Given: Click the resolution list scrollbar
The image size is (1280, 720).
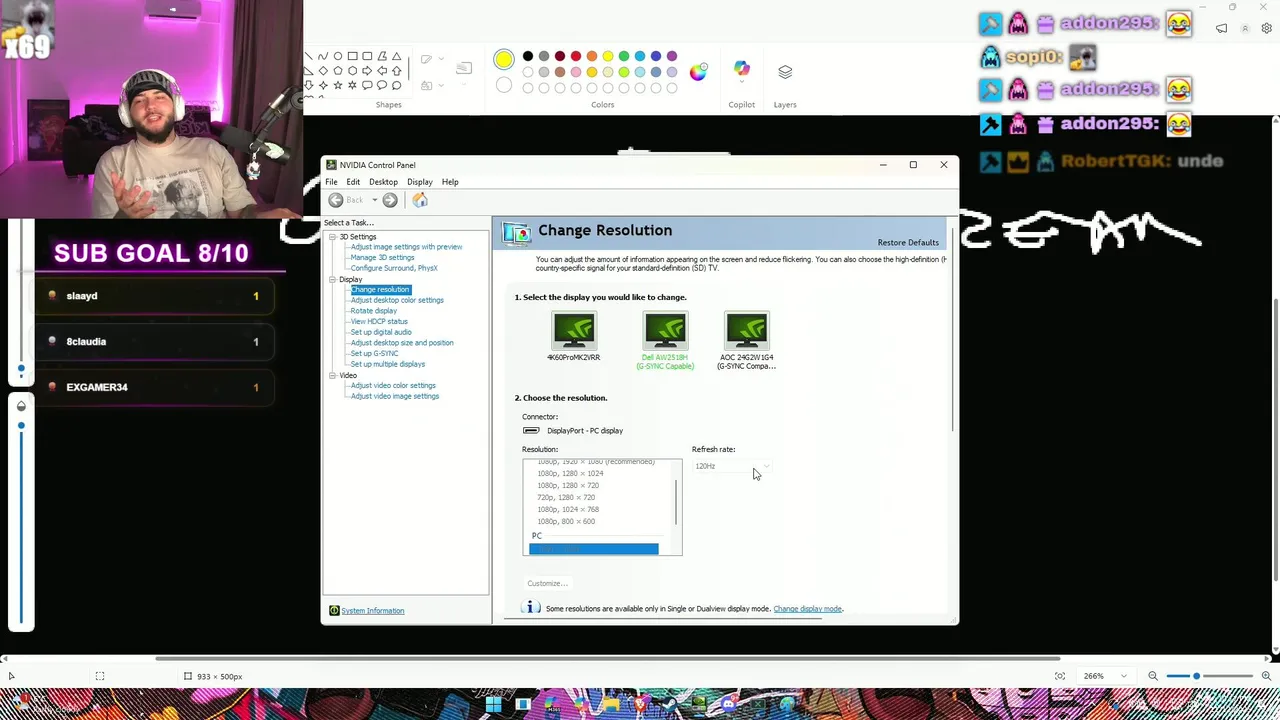Looking at the screenshot, I should tap(677, 503).
